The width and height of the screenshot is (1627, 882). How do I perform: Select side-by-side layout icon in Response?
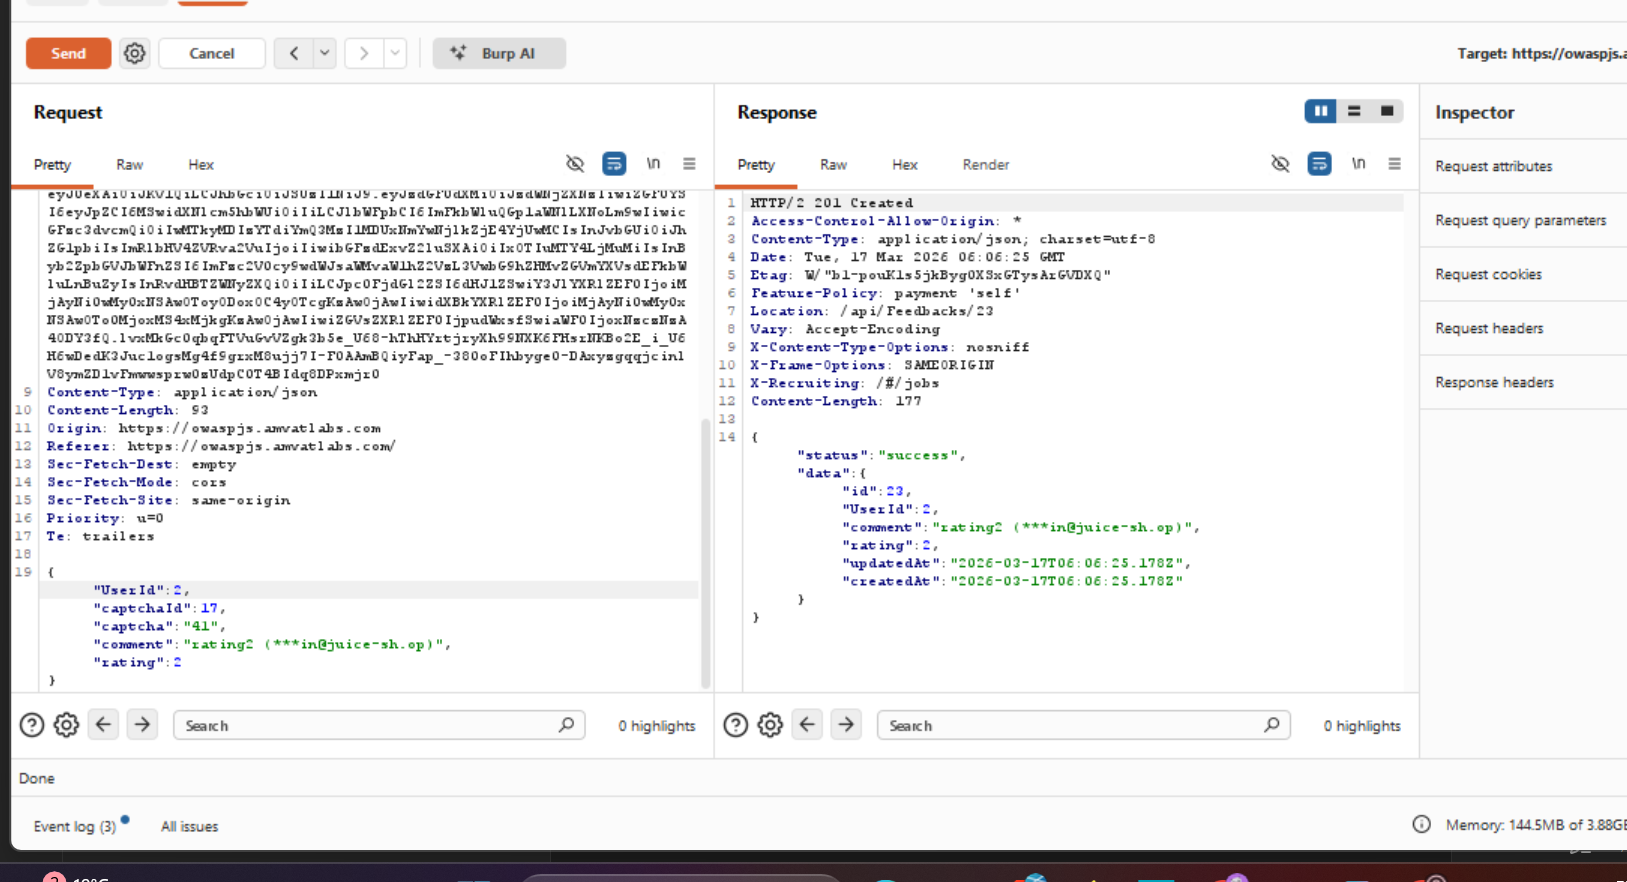(x=1320, y=111)
